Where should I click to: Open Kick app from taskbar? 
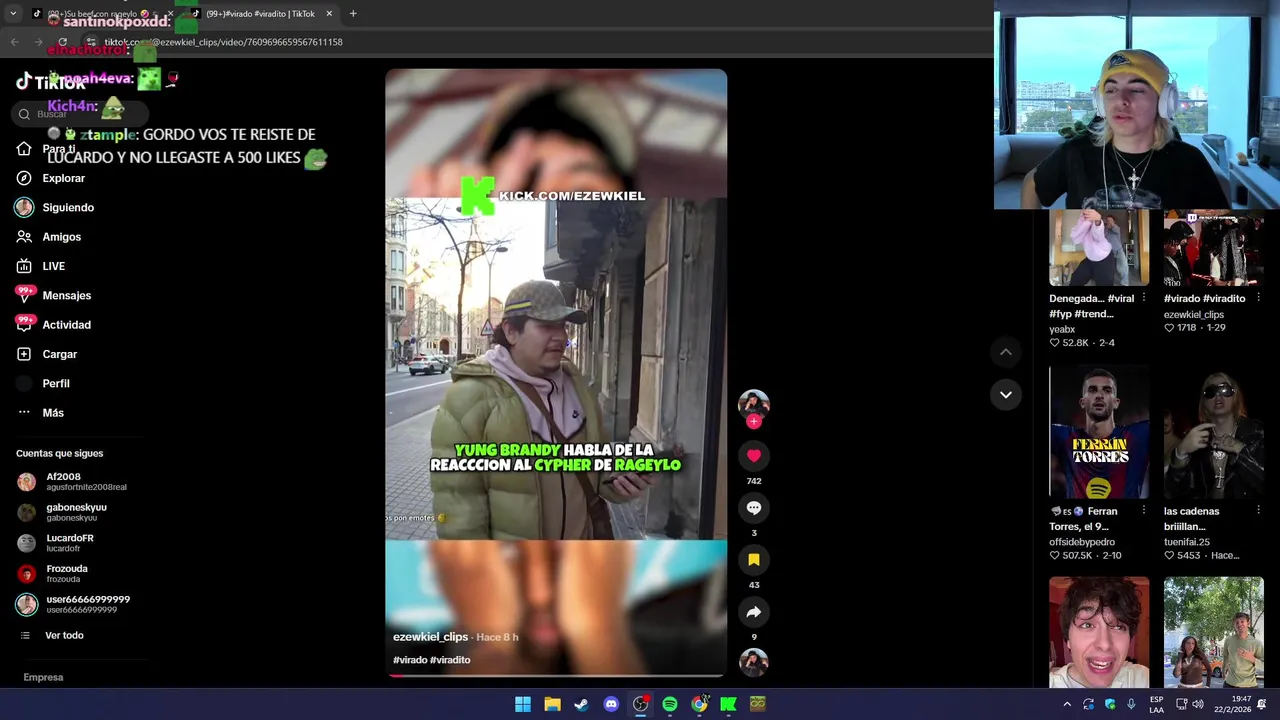click(728, 704)
